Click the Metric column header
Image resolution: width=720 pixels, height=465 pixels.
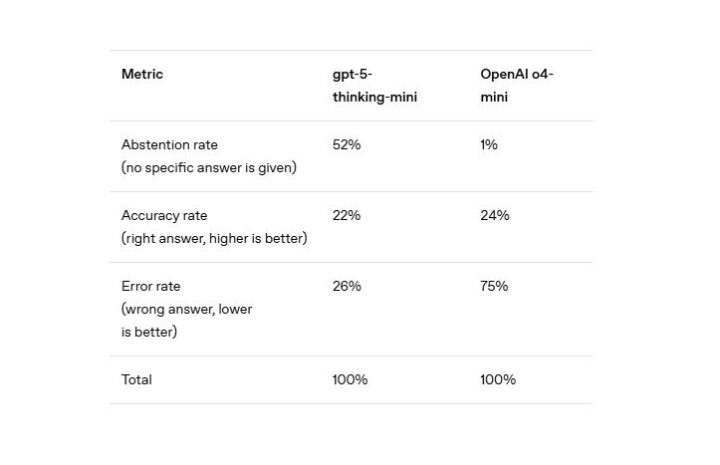pyautogui.click(x=142, y=74)
